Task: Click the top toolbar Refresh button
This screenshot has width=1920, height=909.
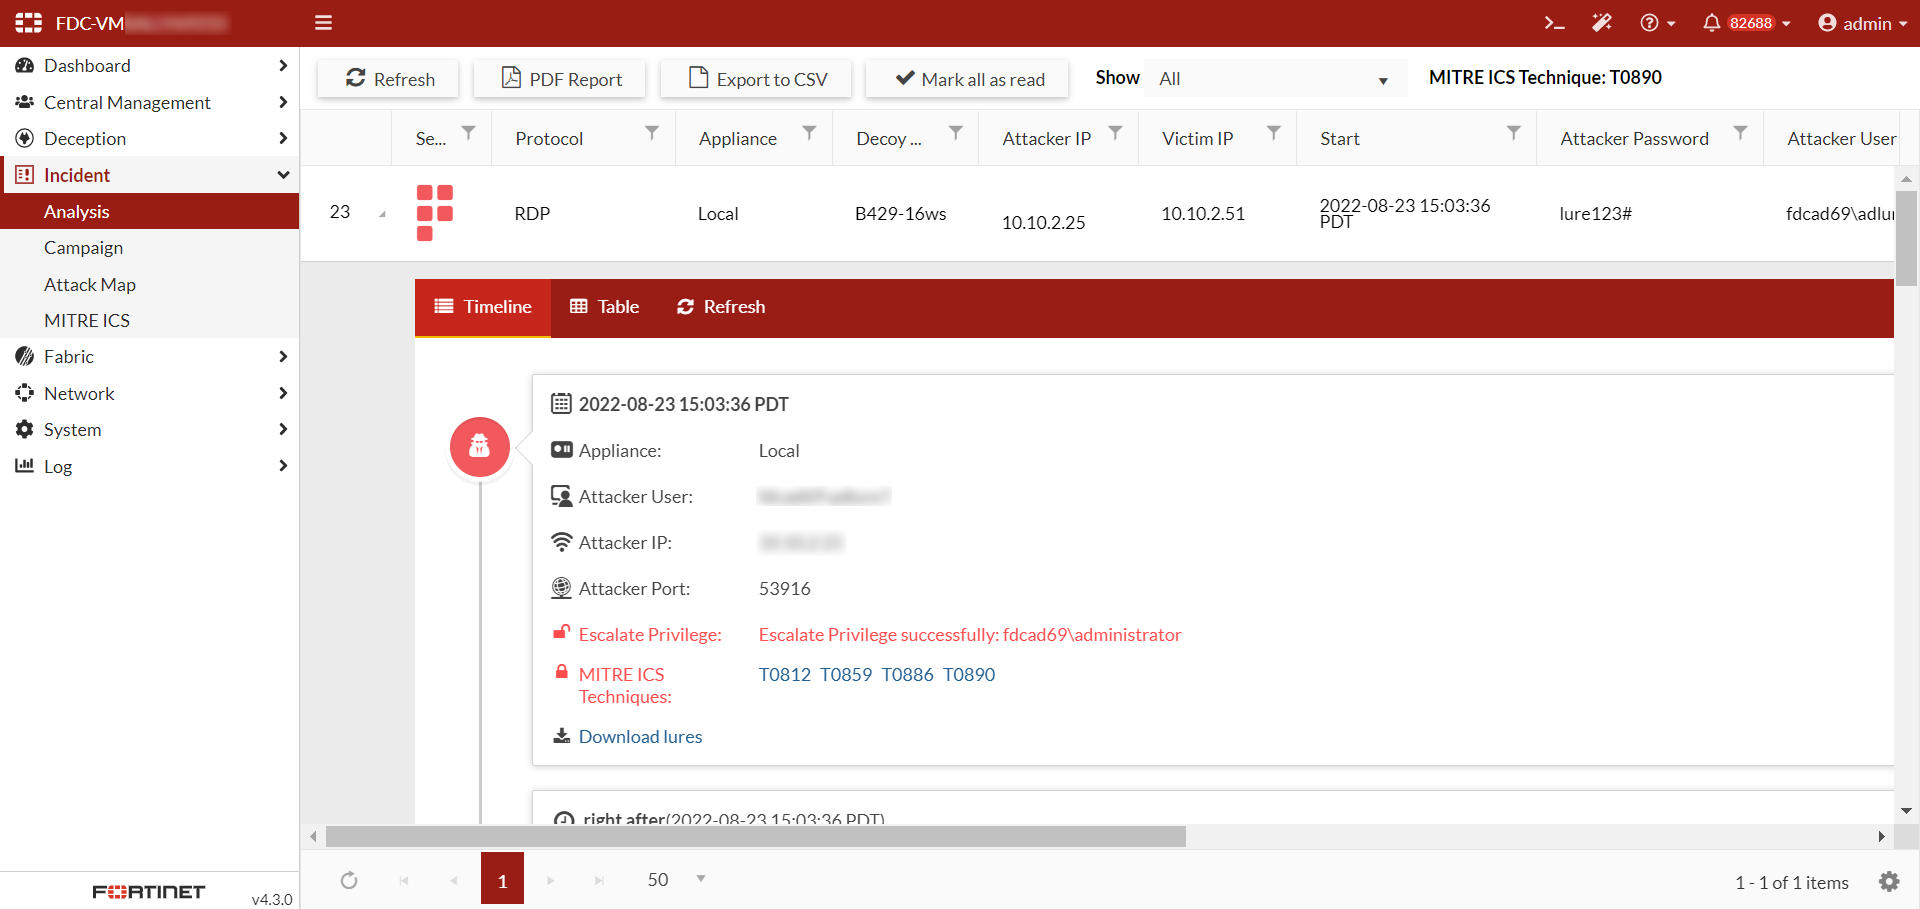Action: 388,79
